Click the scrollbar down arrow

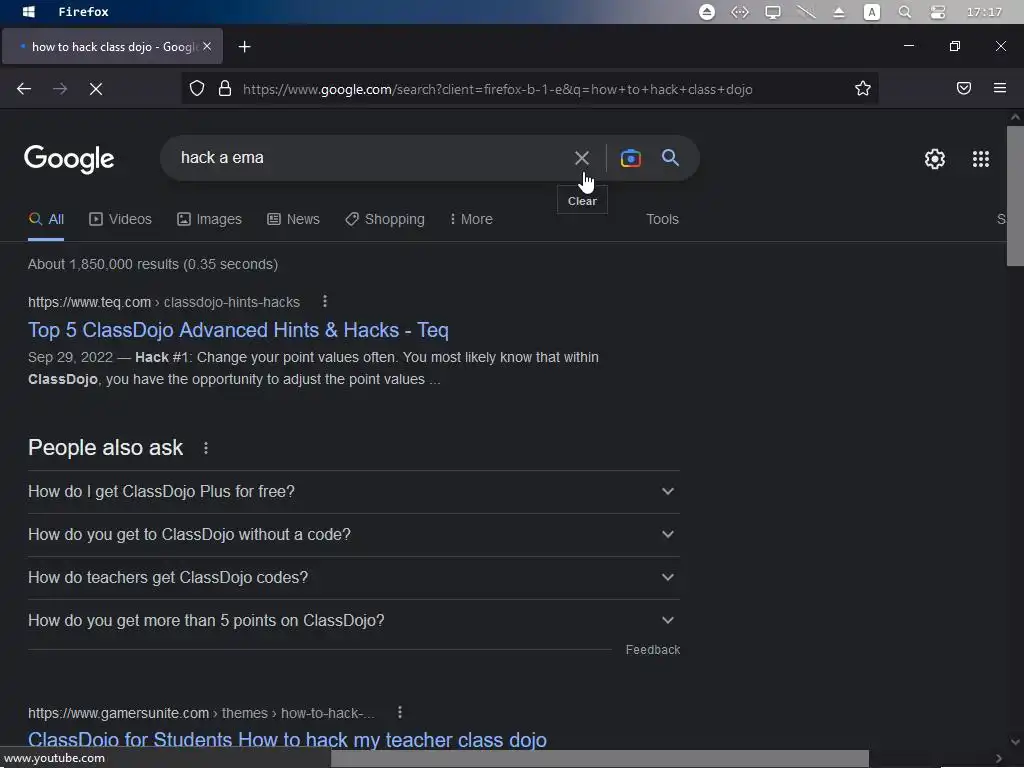pos(1015,742)
